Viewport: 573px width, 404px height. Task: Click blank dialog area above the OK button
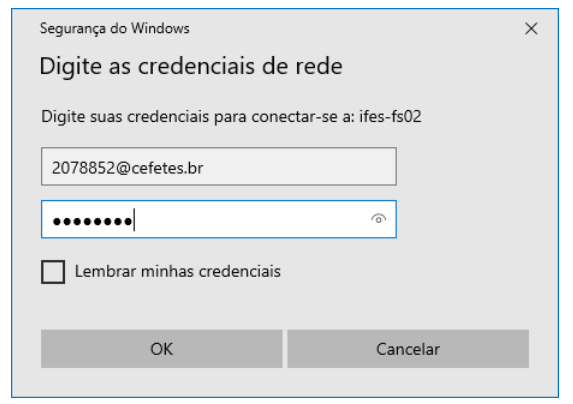tap(162, 307)
